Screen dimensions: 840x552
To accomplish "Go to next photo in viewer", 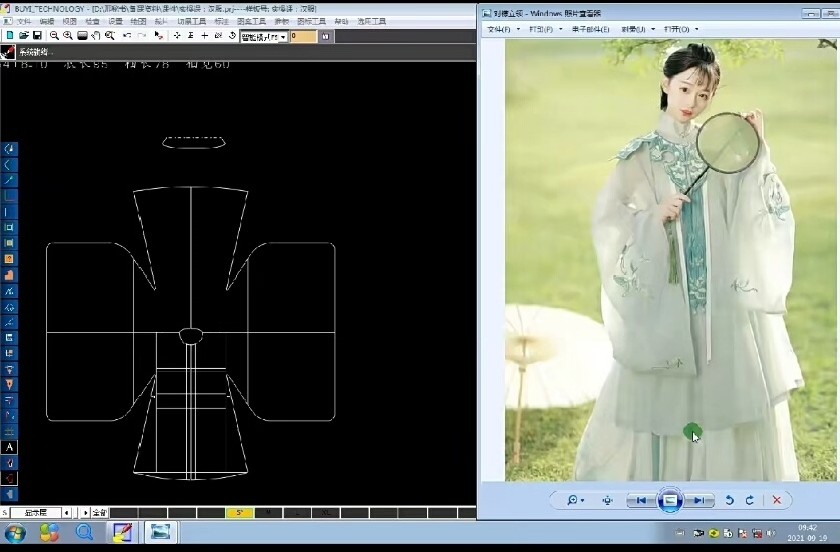I will 701,500.
